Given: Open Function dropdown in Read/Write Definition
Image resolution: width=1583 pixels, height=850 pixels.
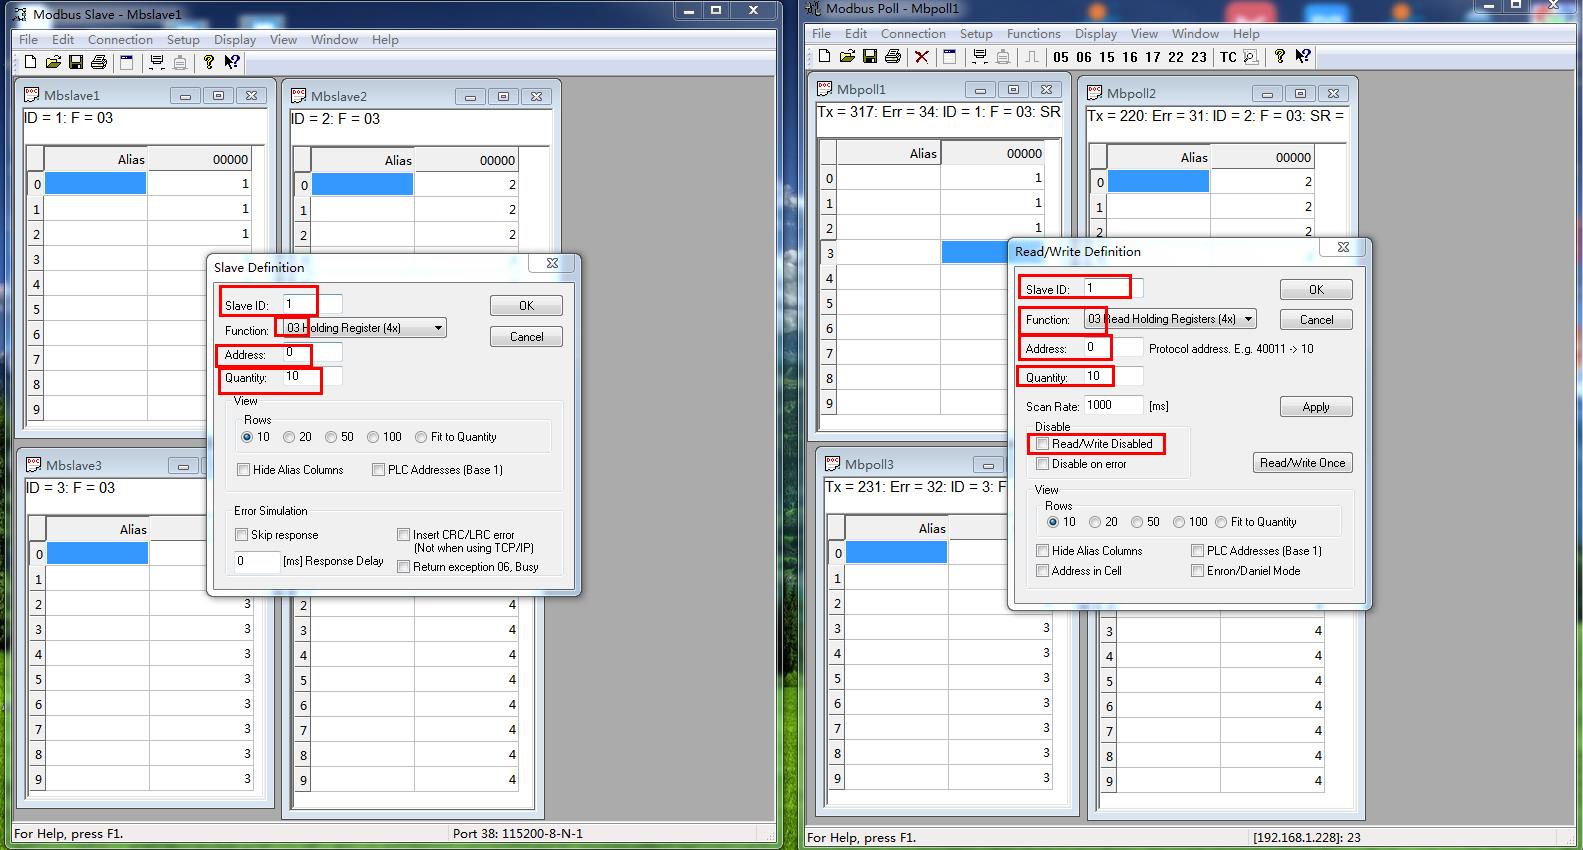Looking at the screenshot, I should pyautogui.click(x=1248, y=319).
